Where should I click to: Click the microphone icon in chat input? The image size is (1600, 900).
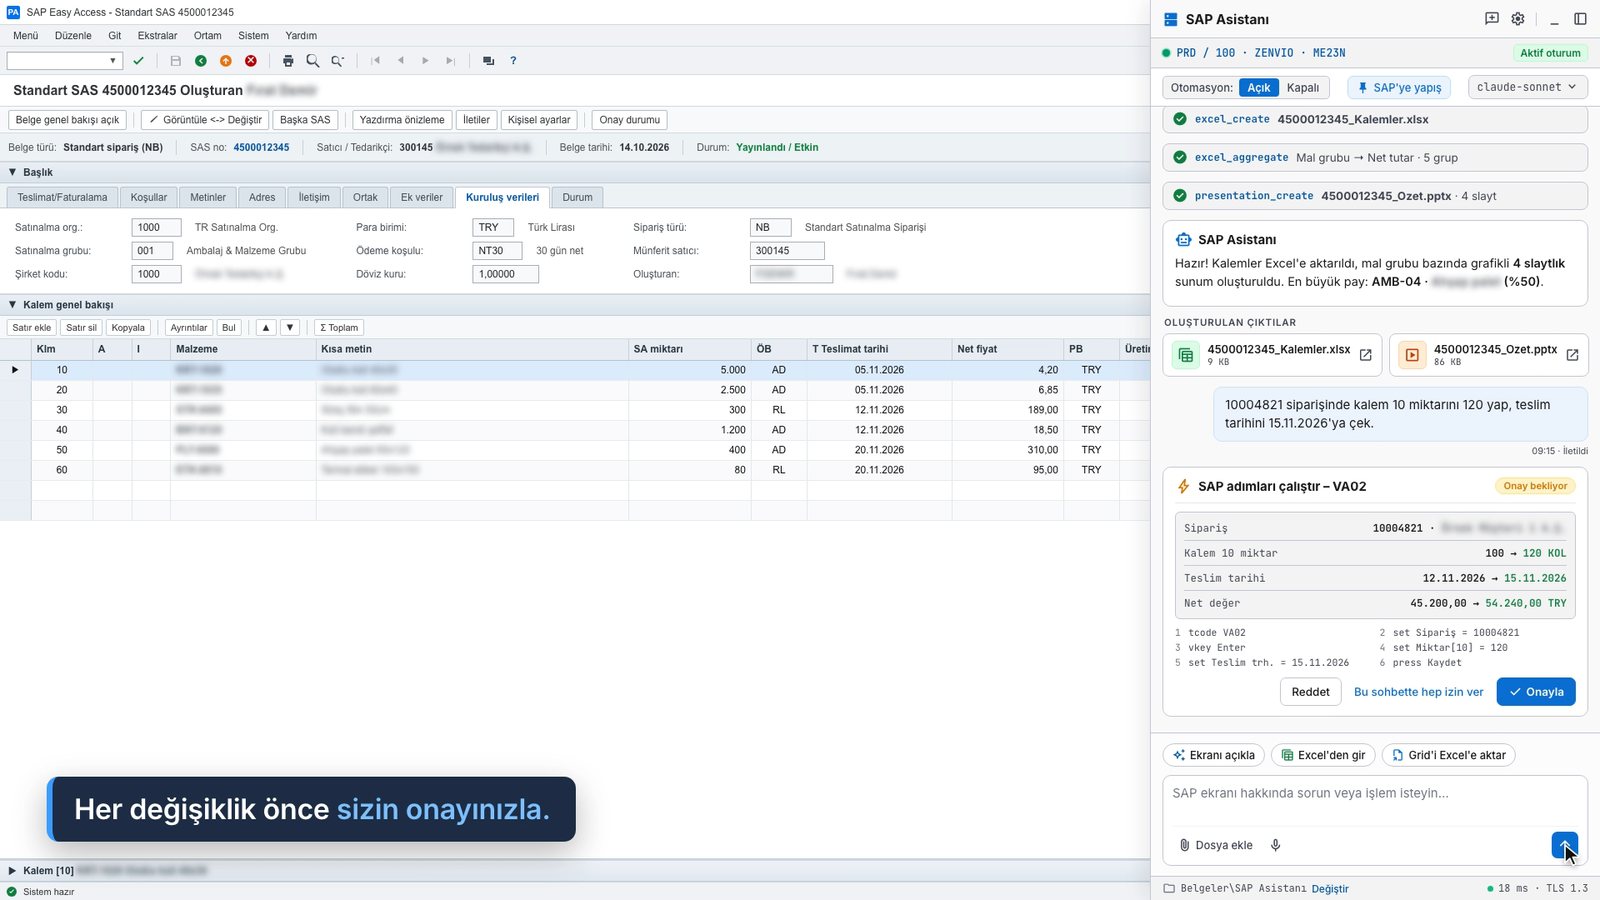(1275, 845)
